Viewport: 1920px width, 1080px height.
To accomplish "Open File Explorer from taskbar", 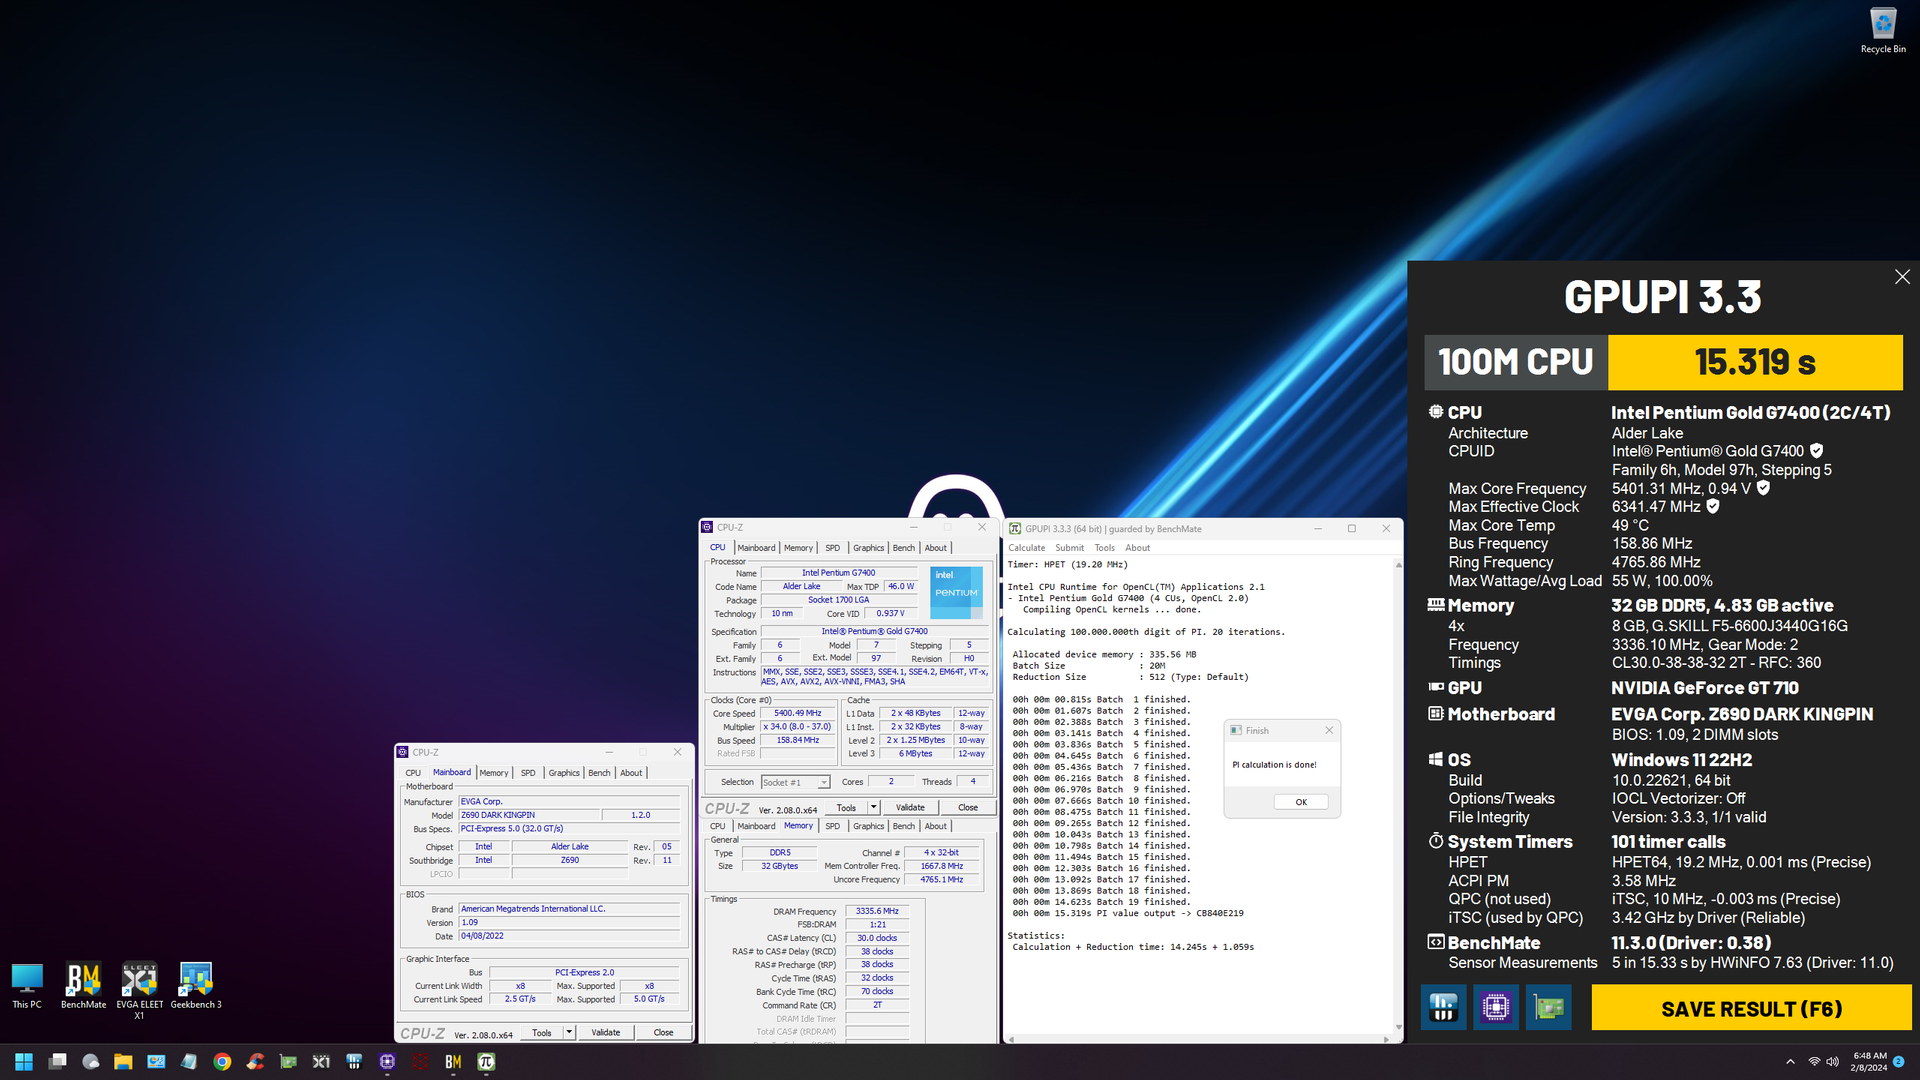I will point(123,1062).
